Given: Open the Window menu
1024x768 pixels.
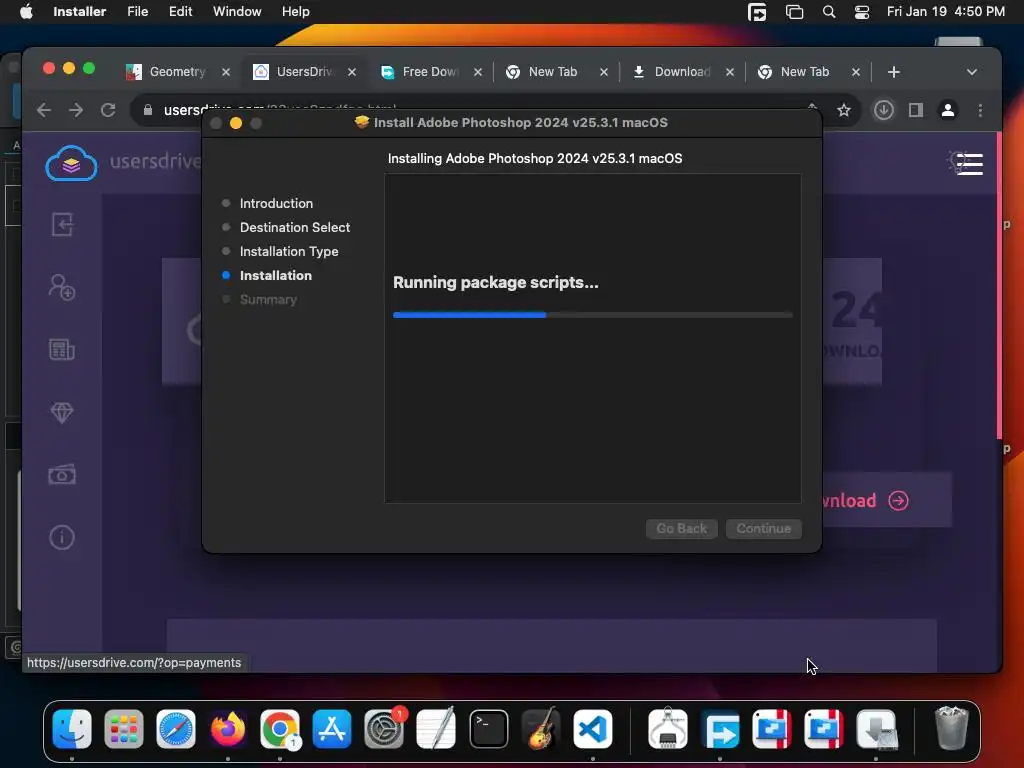Looking at the screenshot, I should [237, 12].
